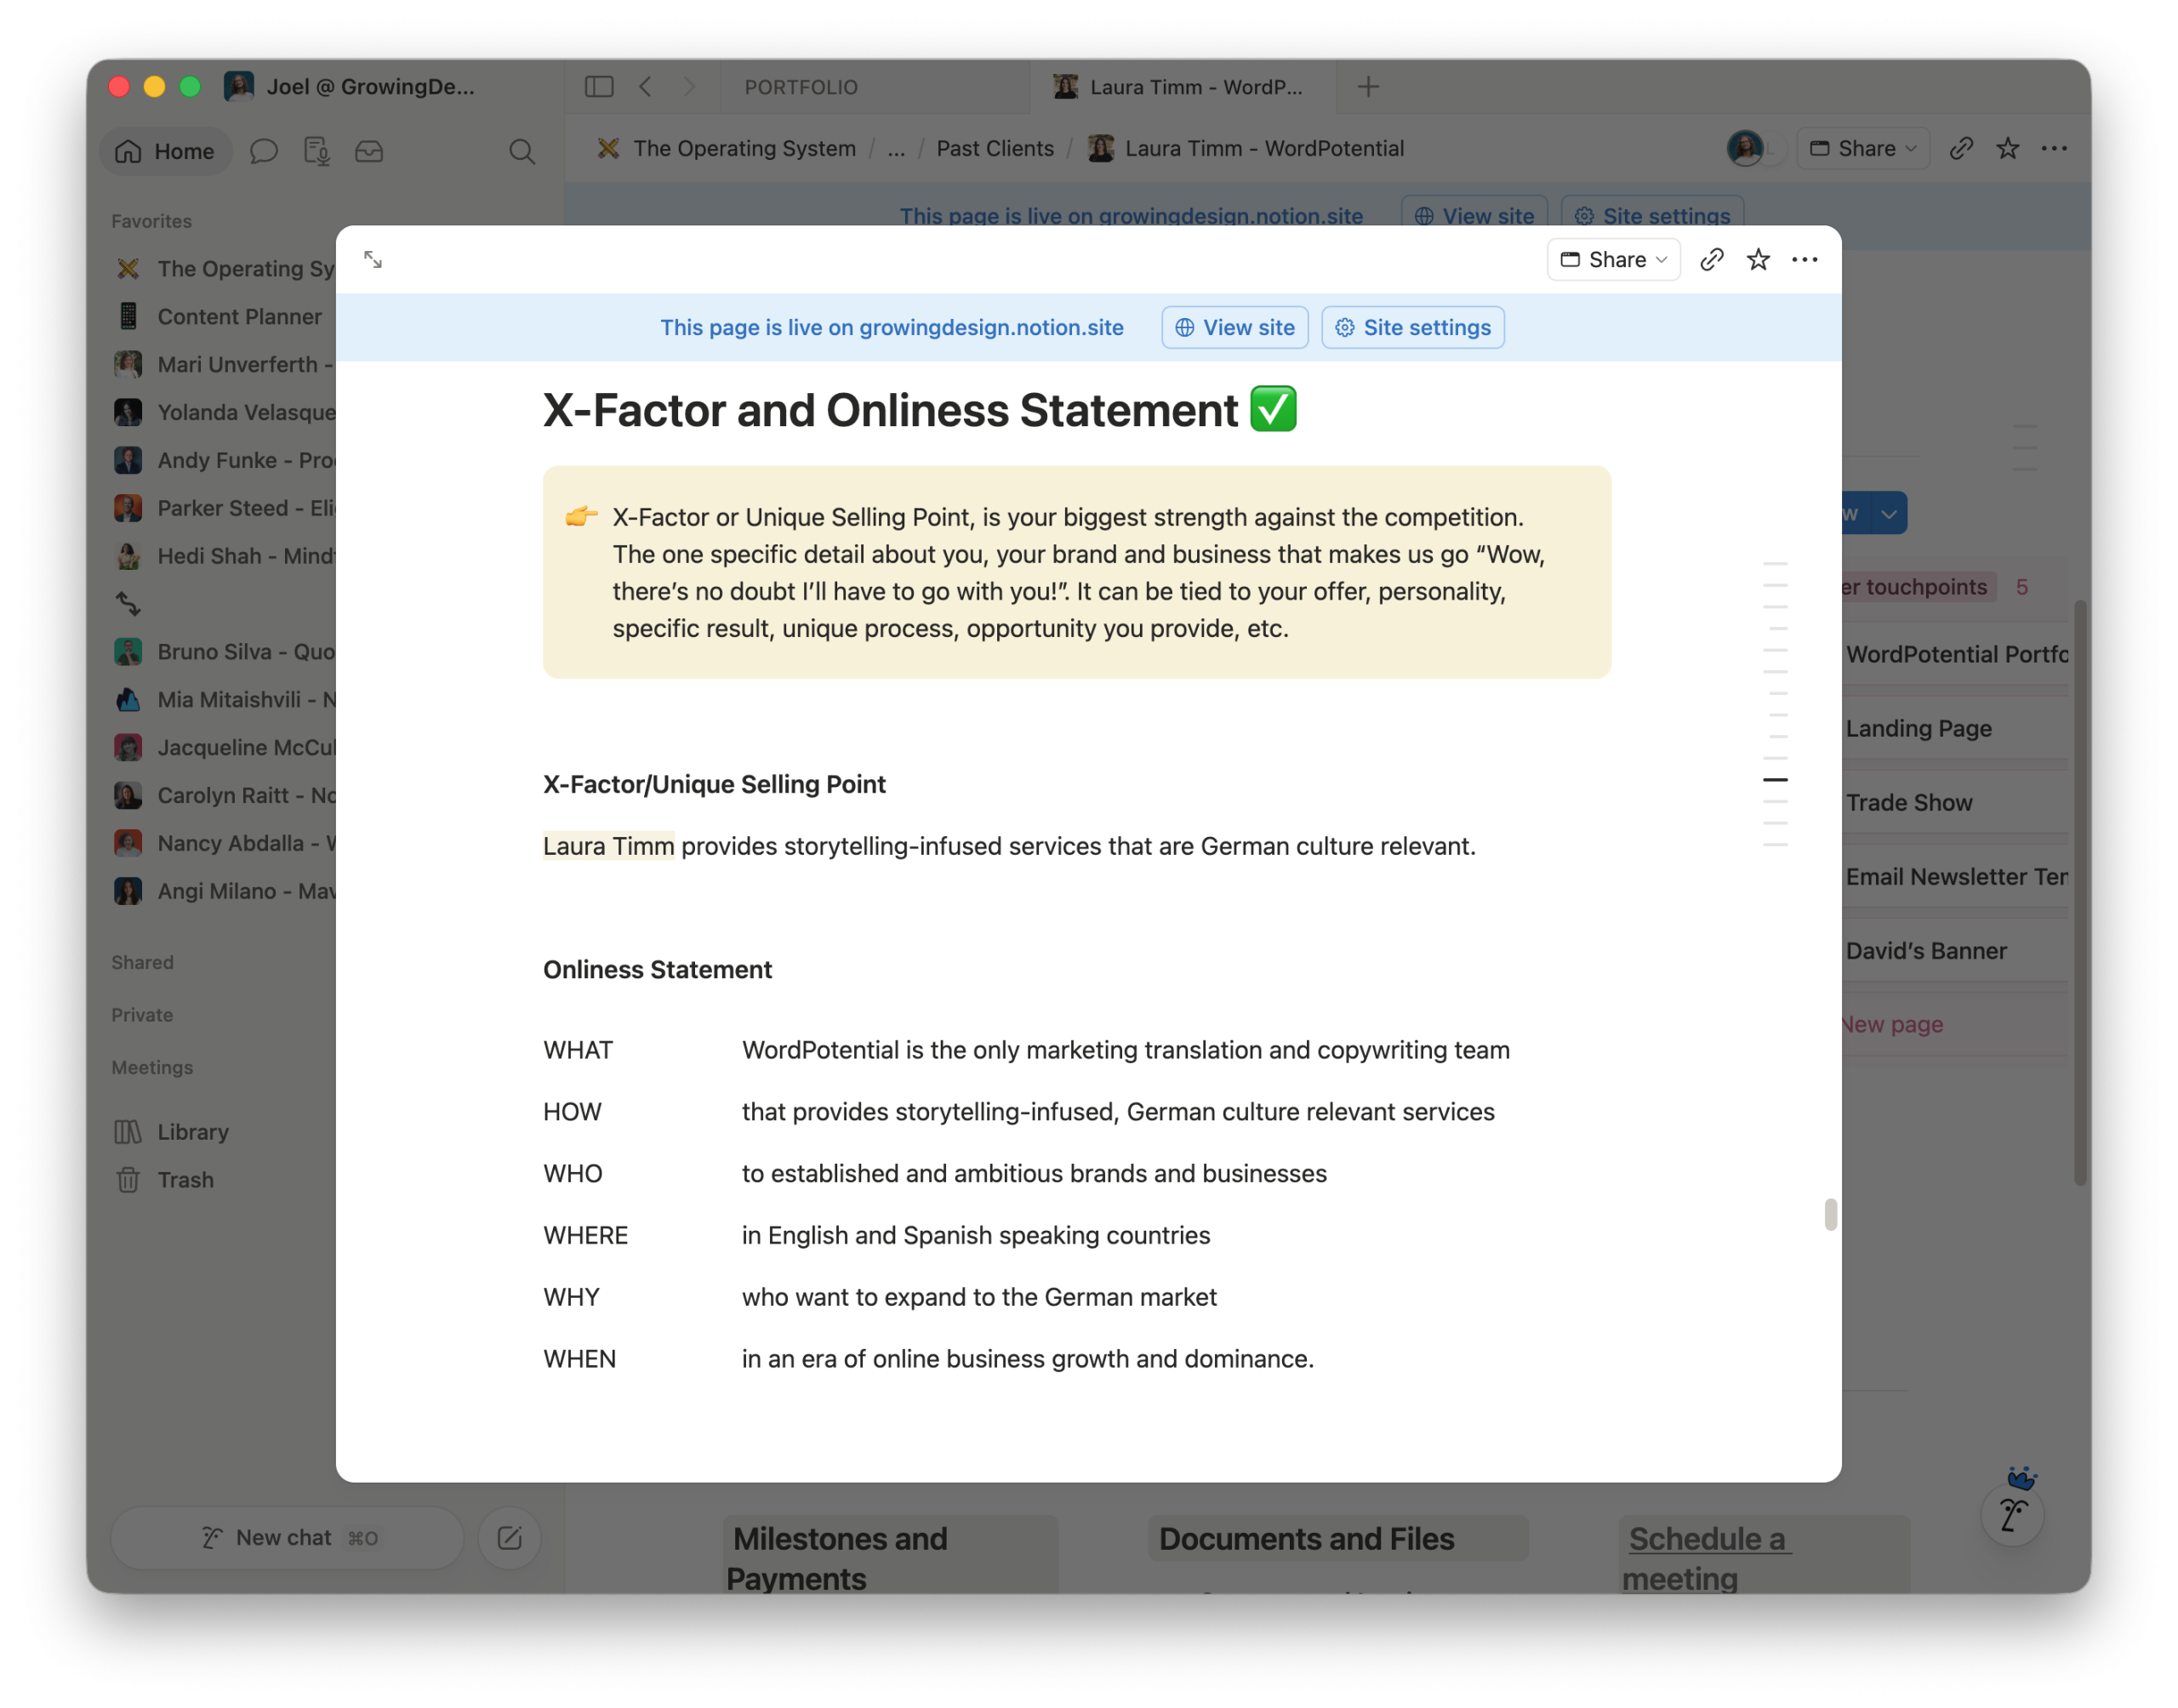Launch Notion AI floating assistant button
The image size is (2178, 1708).
coord(2012,1514)
